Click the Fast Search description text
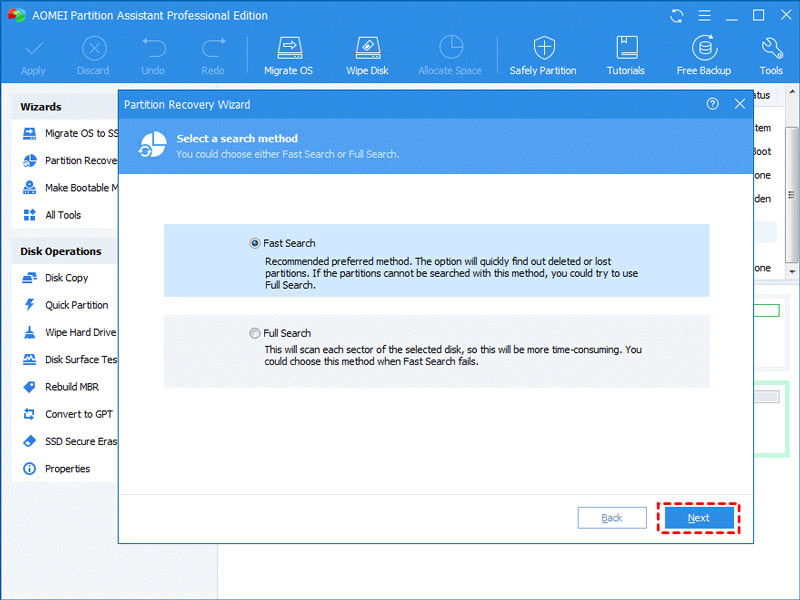 tap(452, 273)
